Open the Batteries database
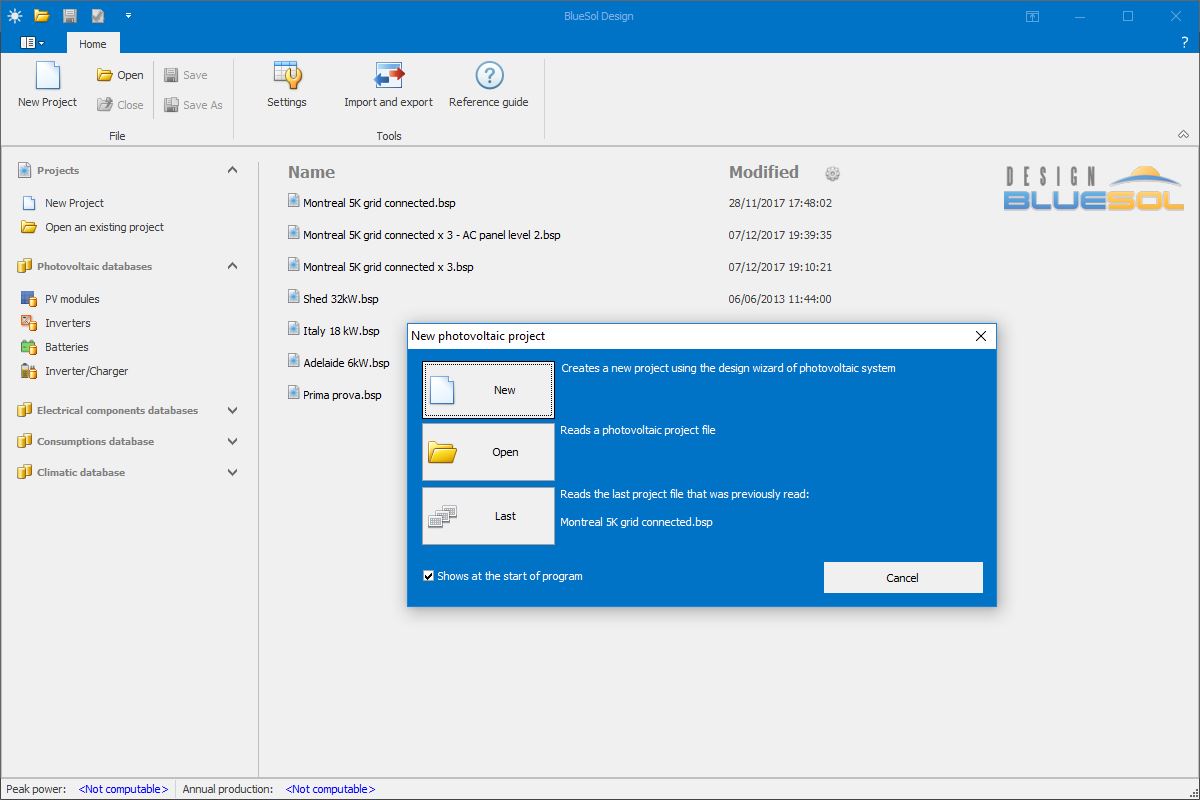Image resolution: width=1200 pixels, height=800 pixels. pyautogui.click(x=66, y=347)
